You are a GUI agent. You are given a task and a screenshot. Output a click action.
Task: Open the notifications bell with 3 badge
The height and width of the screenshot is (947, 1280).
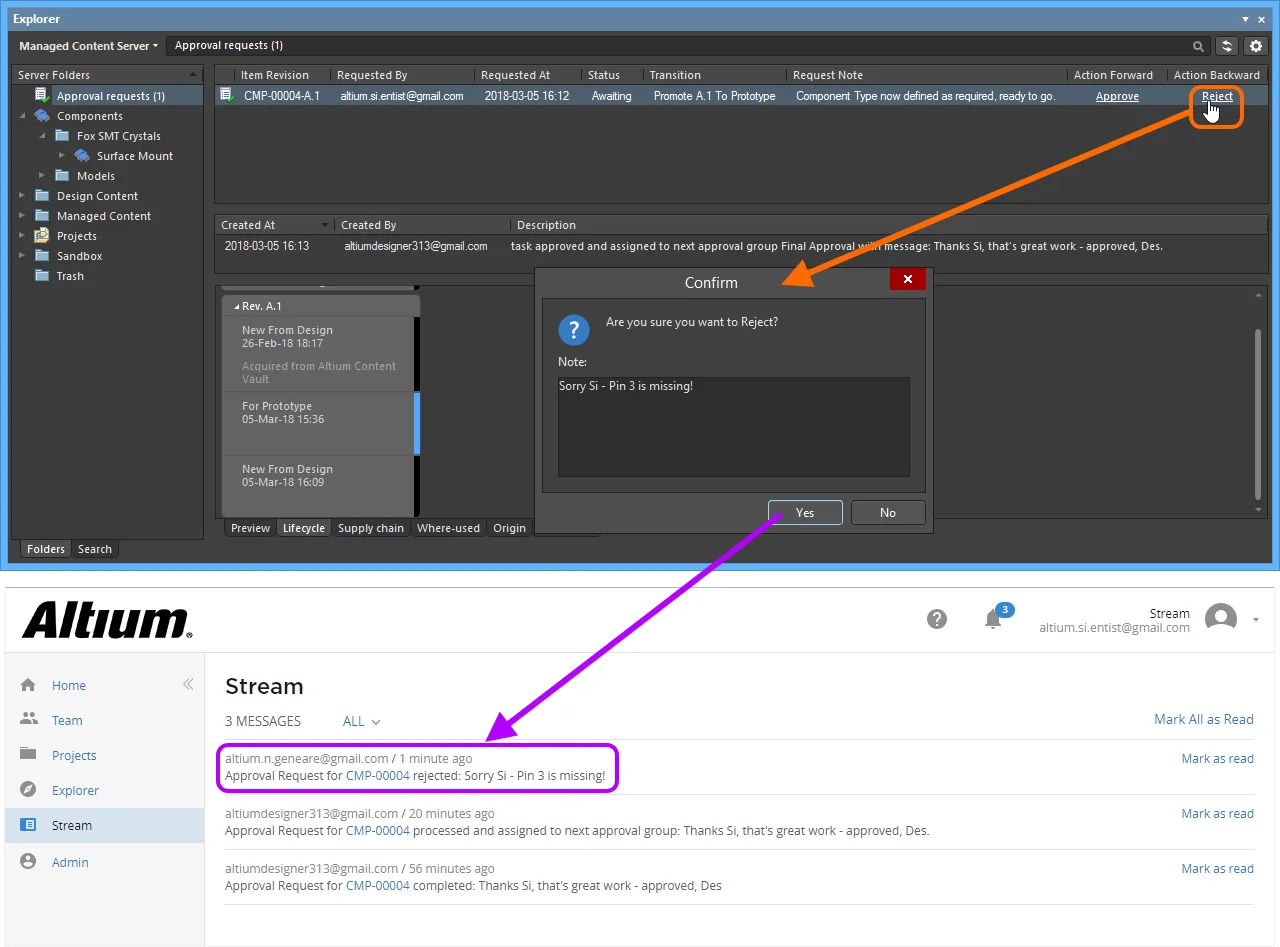pyautogui.click(x=994, y=618)
